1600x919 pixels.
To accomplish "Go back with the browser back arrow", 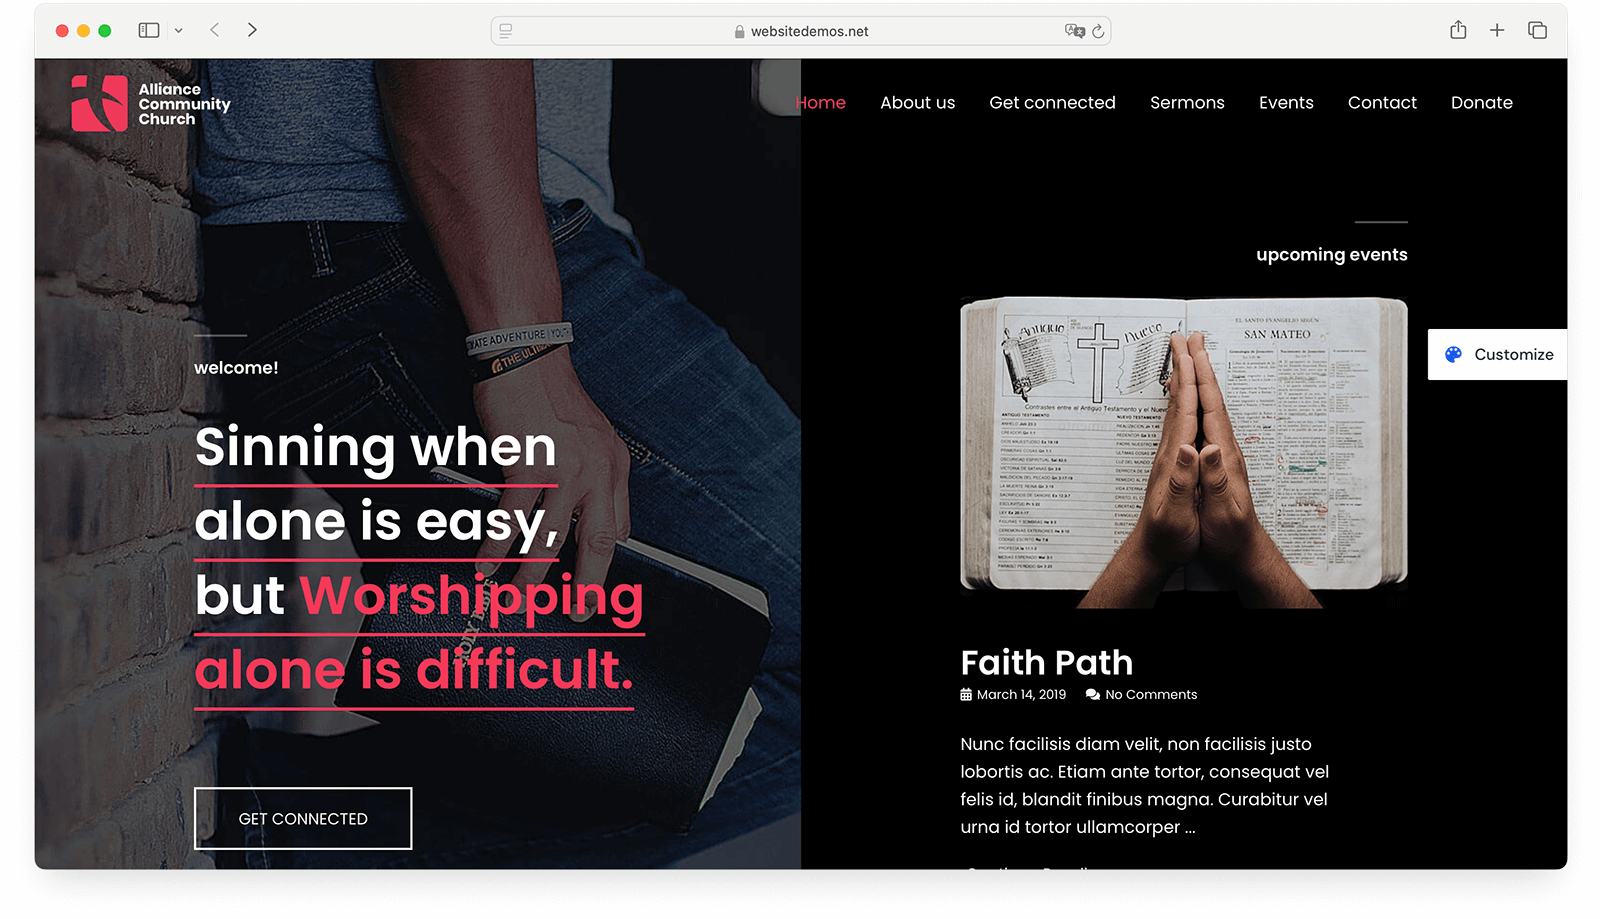I will [214, 30].
